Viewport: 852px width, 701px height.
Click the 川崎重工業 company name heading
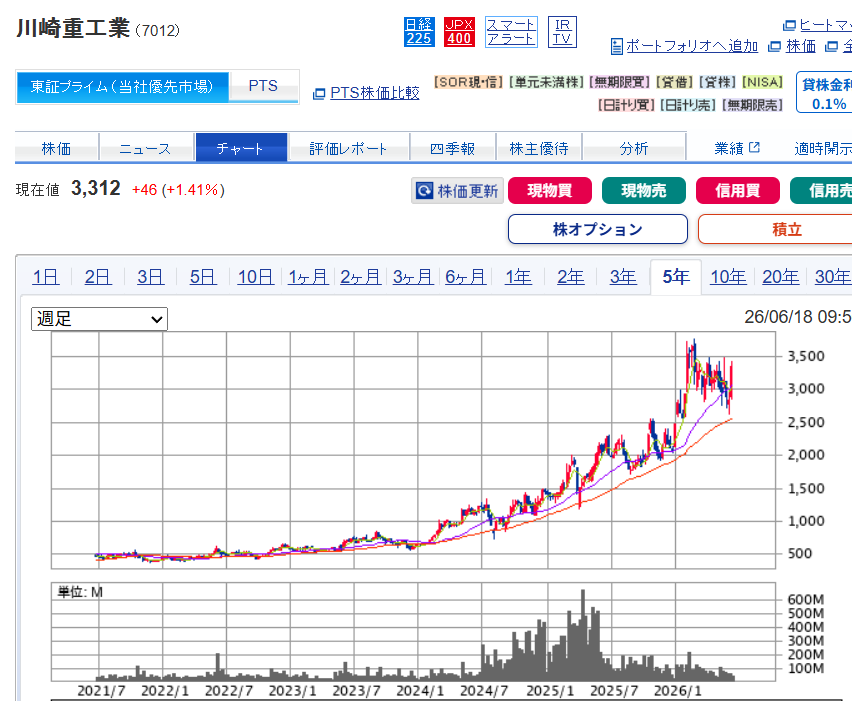coord(73,28)
